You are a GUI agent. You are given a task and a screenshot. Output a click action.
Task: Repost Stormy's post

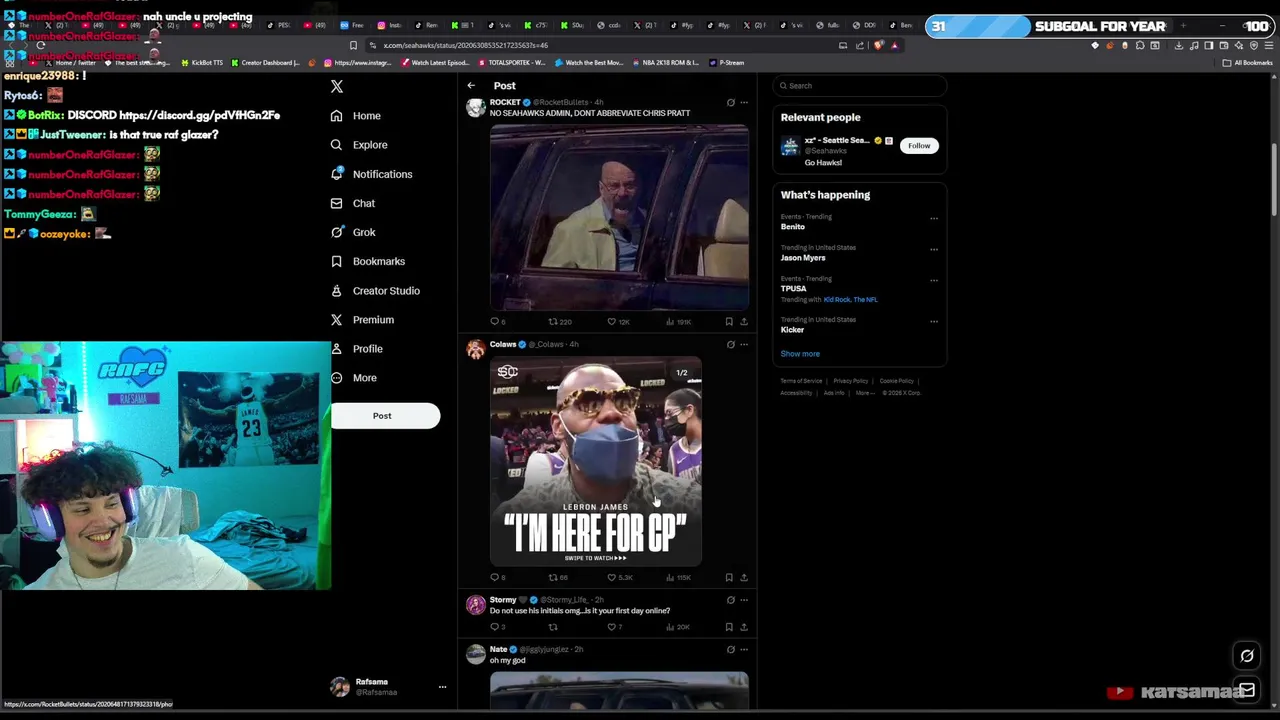tap(553, 627)
